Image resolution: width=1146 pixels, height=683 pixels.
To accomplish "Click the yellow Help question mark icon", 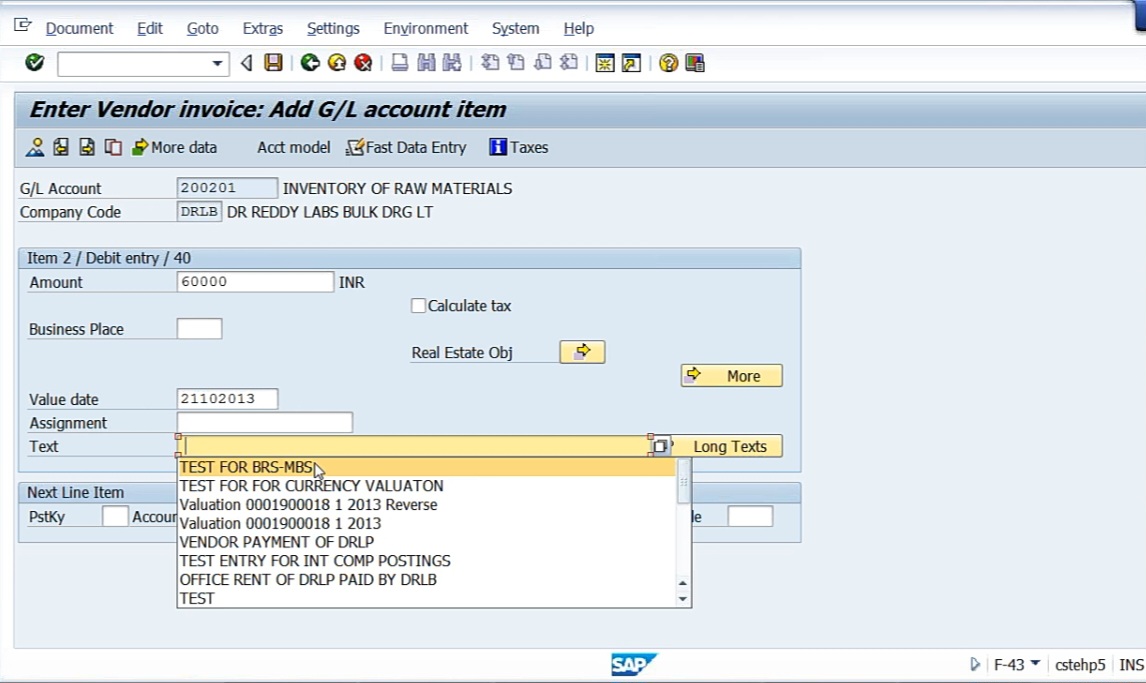I will [x=668, y=63].
